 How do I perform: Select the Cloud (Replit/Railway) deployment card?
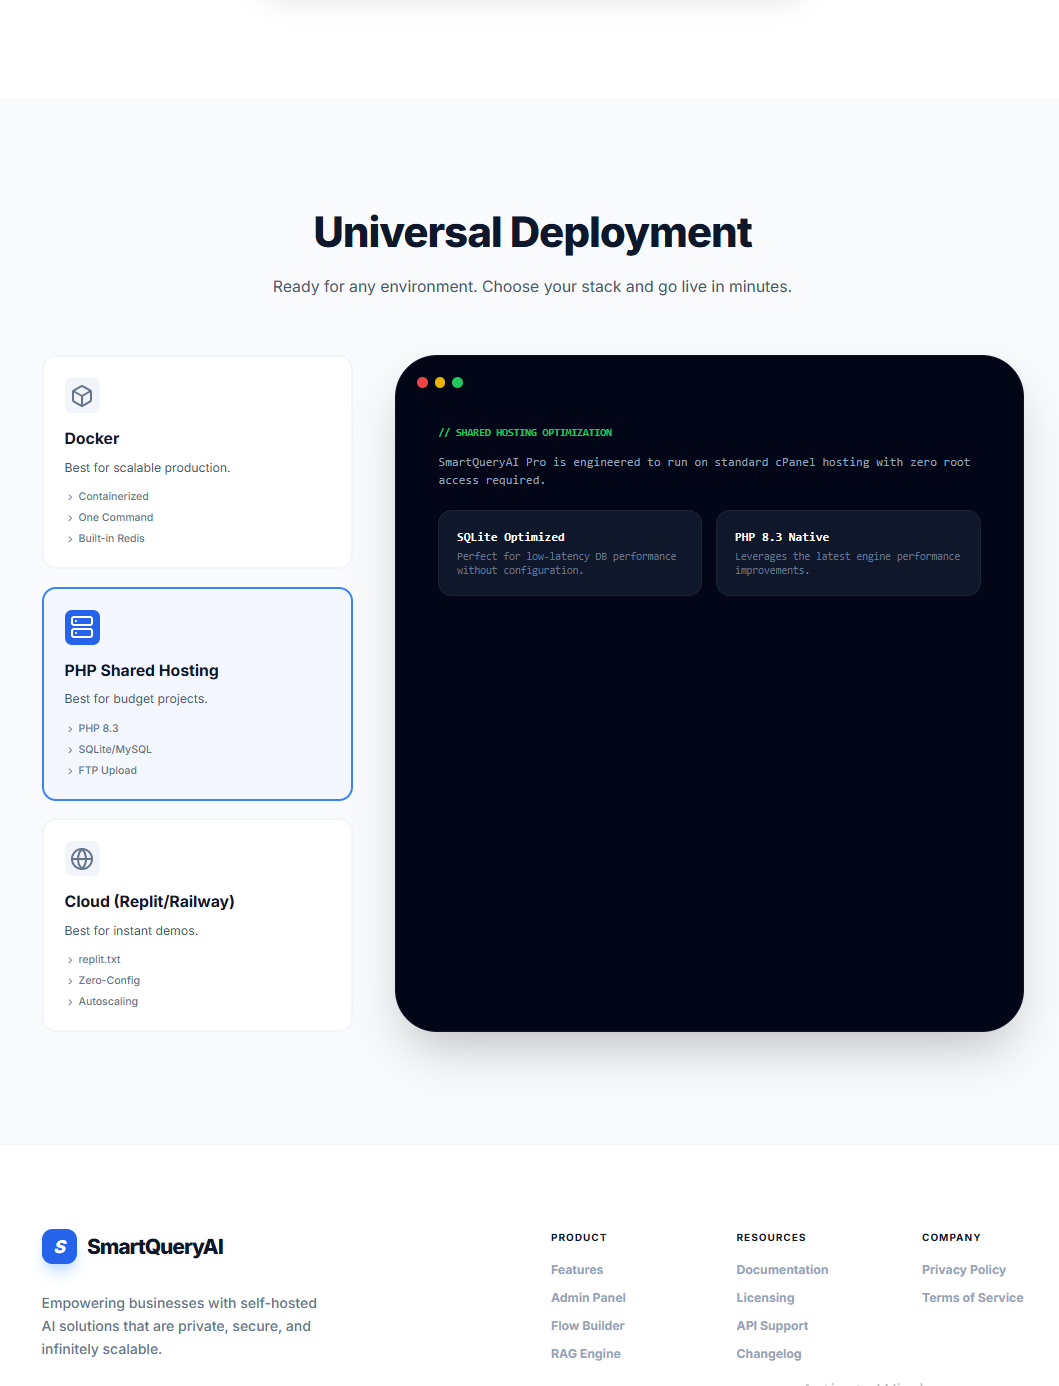(x=197, y=925)
